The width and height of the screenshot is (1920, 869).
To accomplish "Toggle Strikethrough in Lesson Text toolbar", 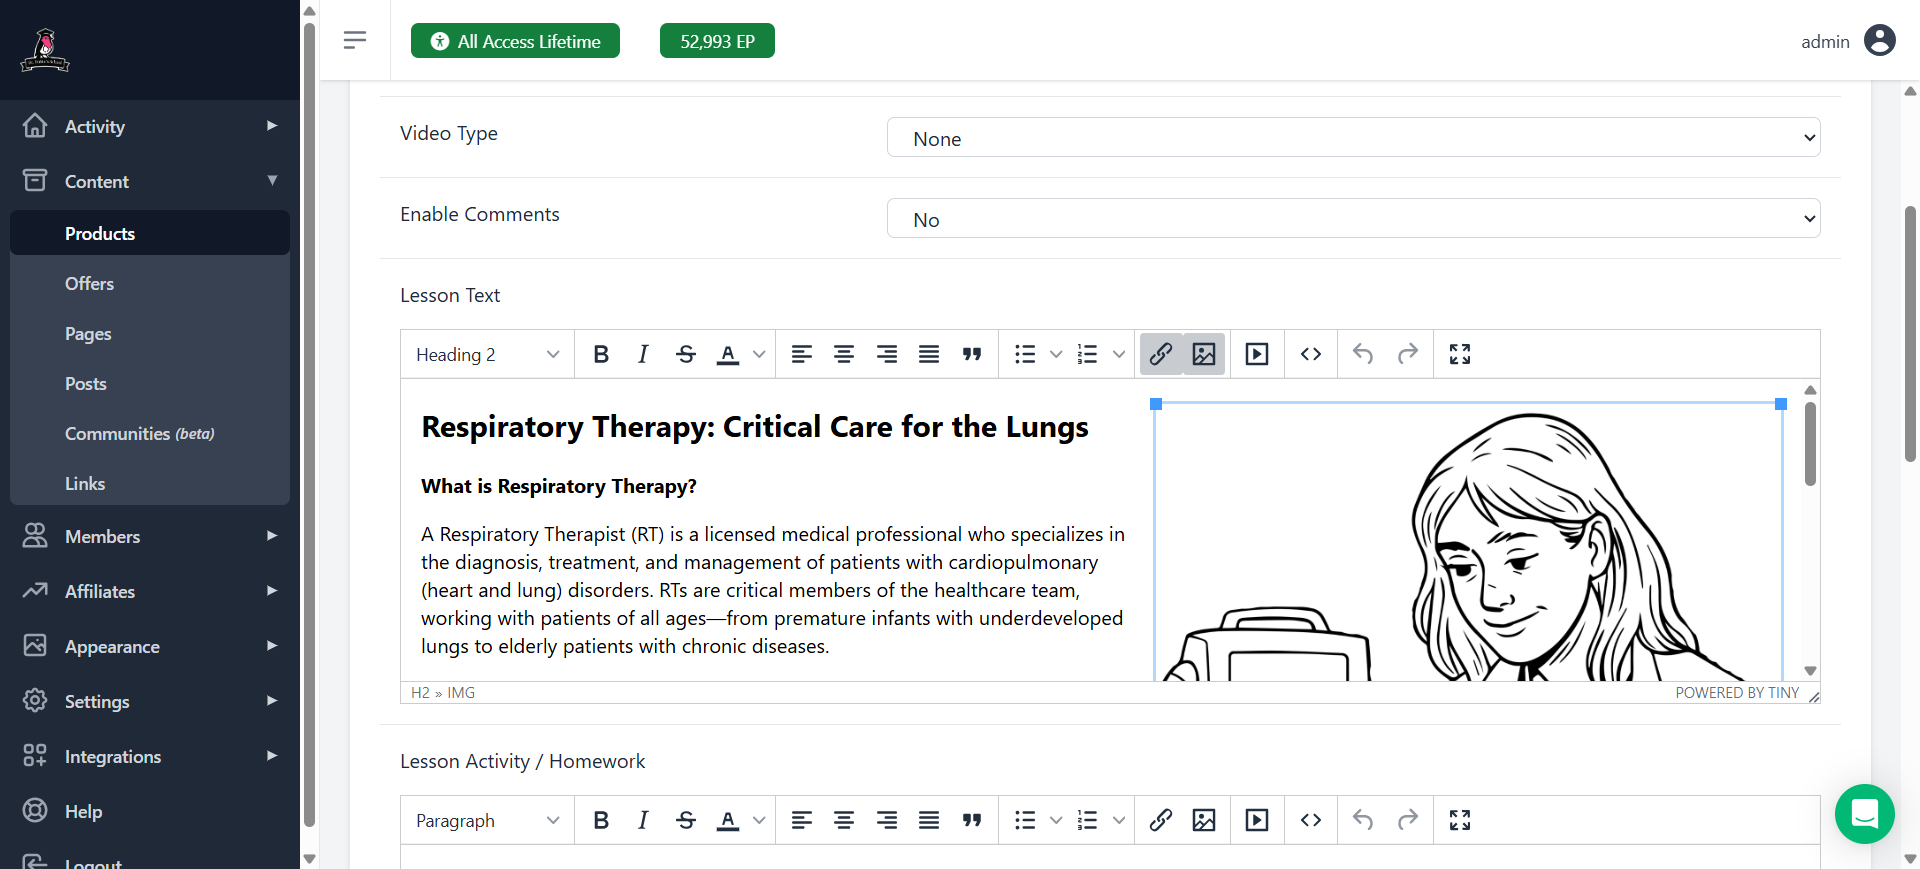I will [686, 354].
